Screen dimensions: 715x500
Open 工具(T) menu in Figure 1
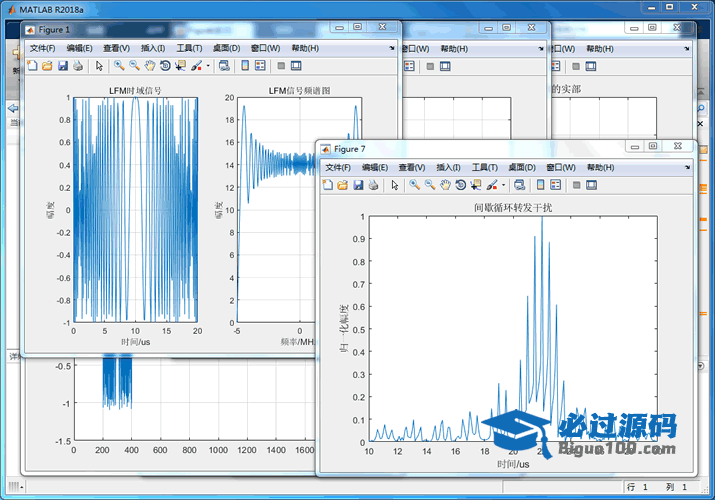(x=189, y=48)
